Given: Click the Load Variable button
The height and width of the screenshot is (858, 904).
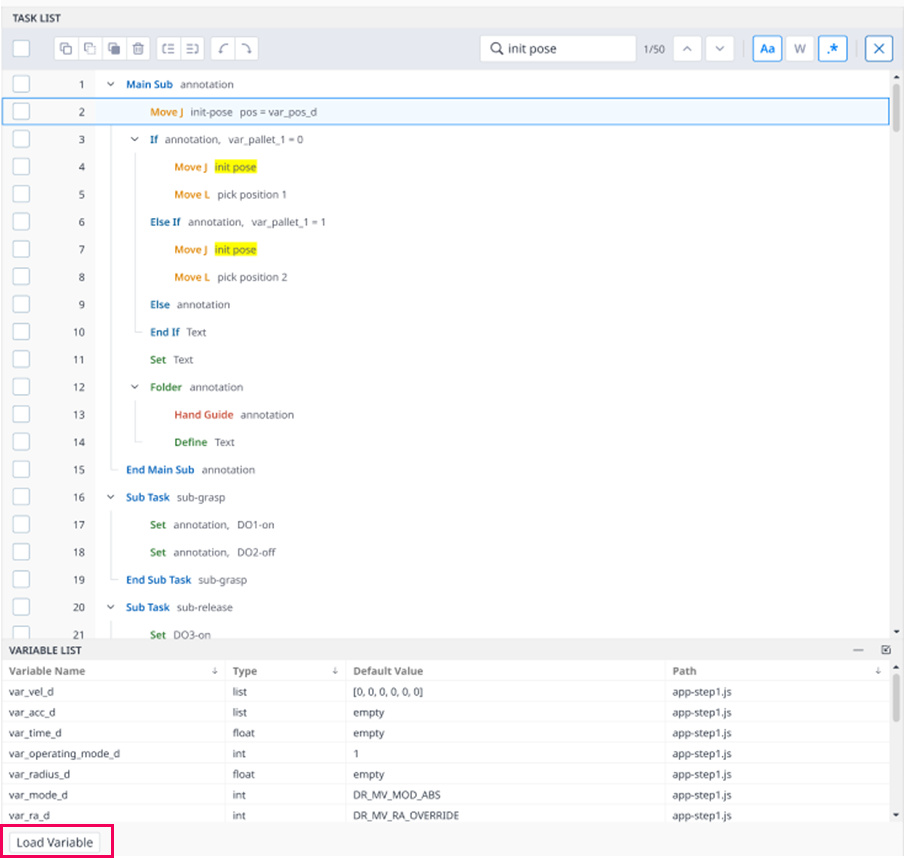Looking at the screenshot, I should 55,842.
